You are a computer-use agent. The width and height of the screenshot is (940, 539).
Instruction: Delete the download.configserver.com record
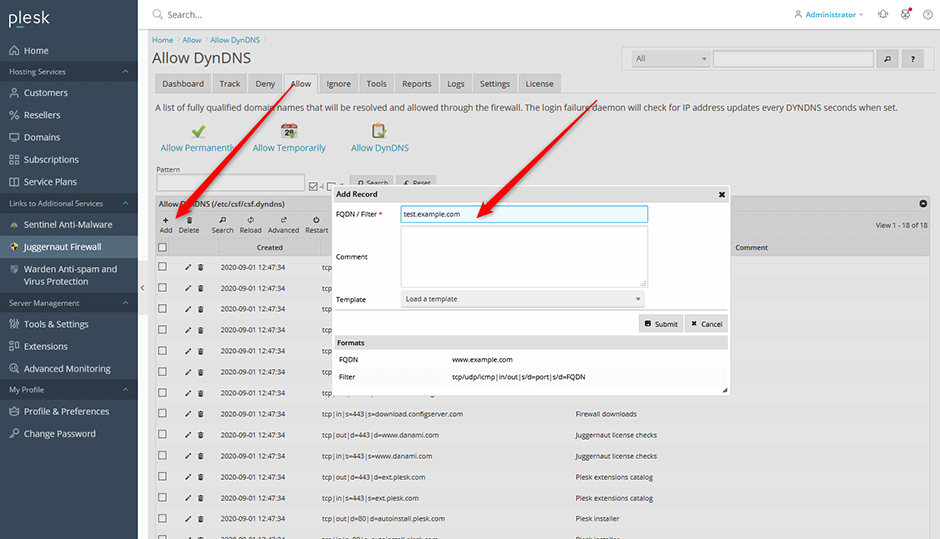coord(201,414)
